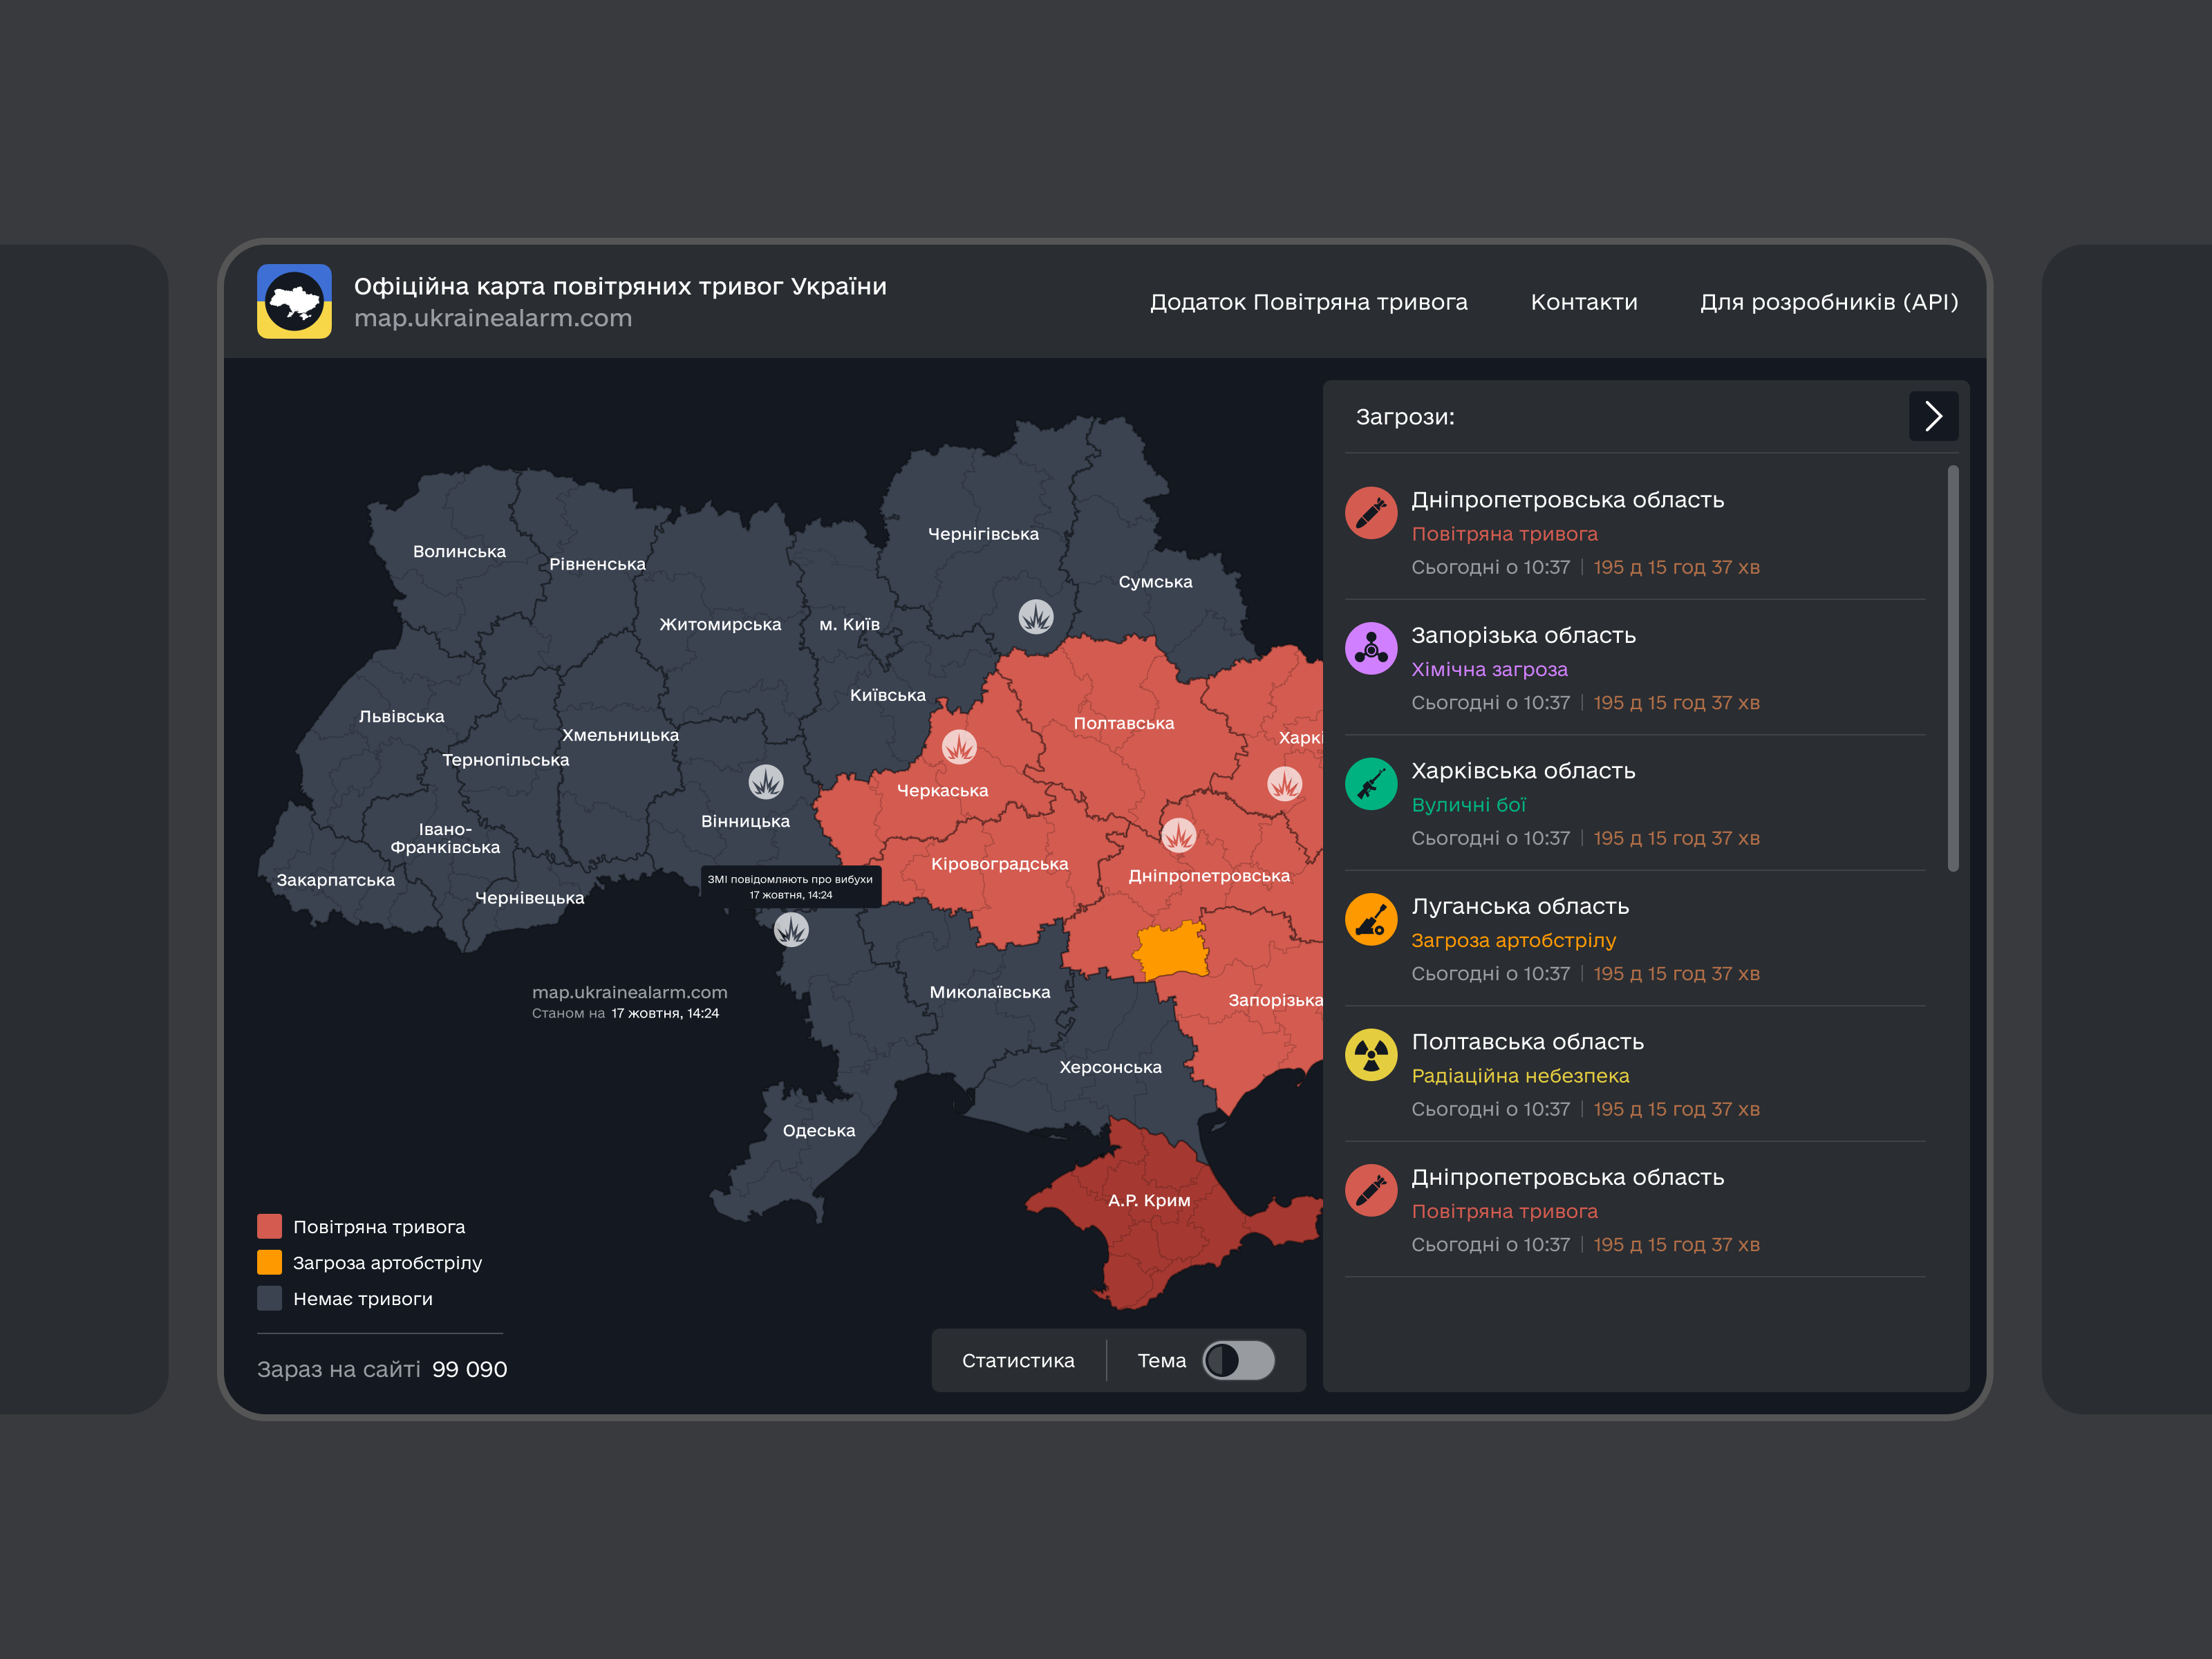Collapse the Загрози panel with the chevron

[1933, 416]
